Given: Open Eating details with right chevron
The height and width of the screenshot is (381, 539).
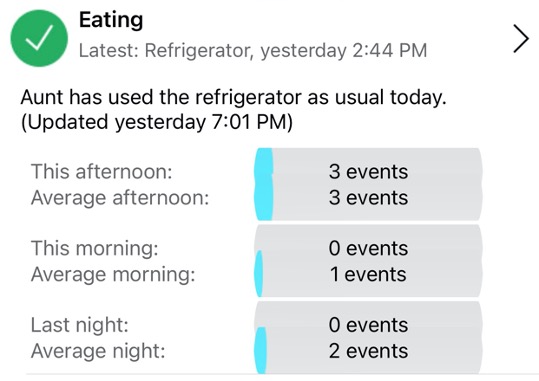Looking at the screenshot, I should tap(521, 39).
